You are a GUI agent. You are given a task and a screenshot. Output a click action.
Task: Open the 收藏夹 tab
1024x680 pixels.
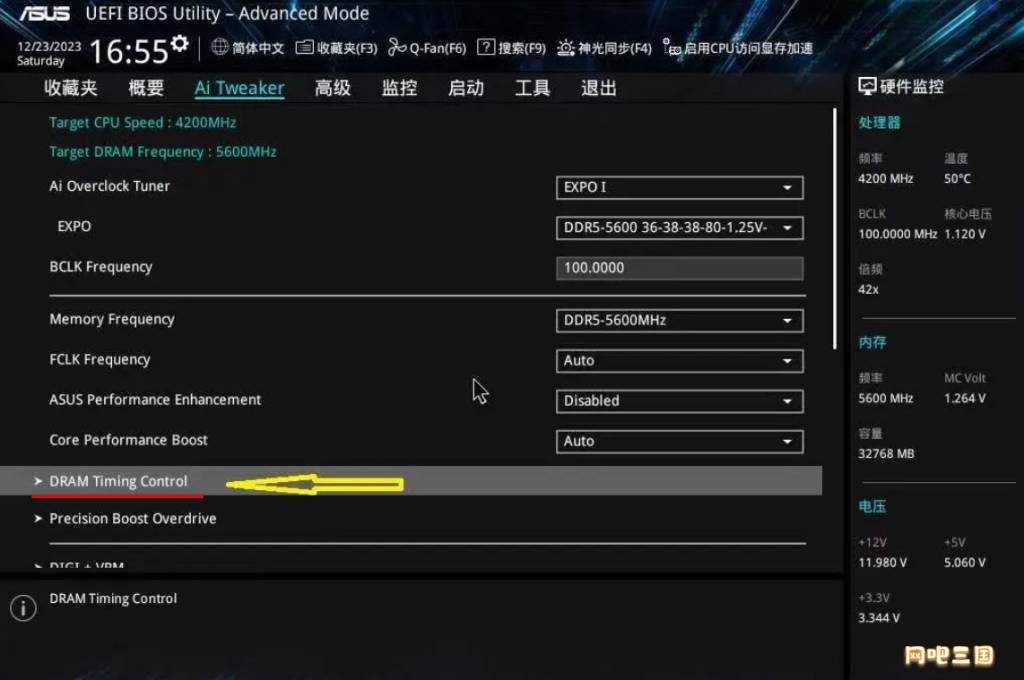click(71, 88)
